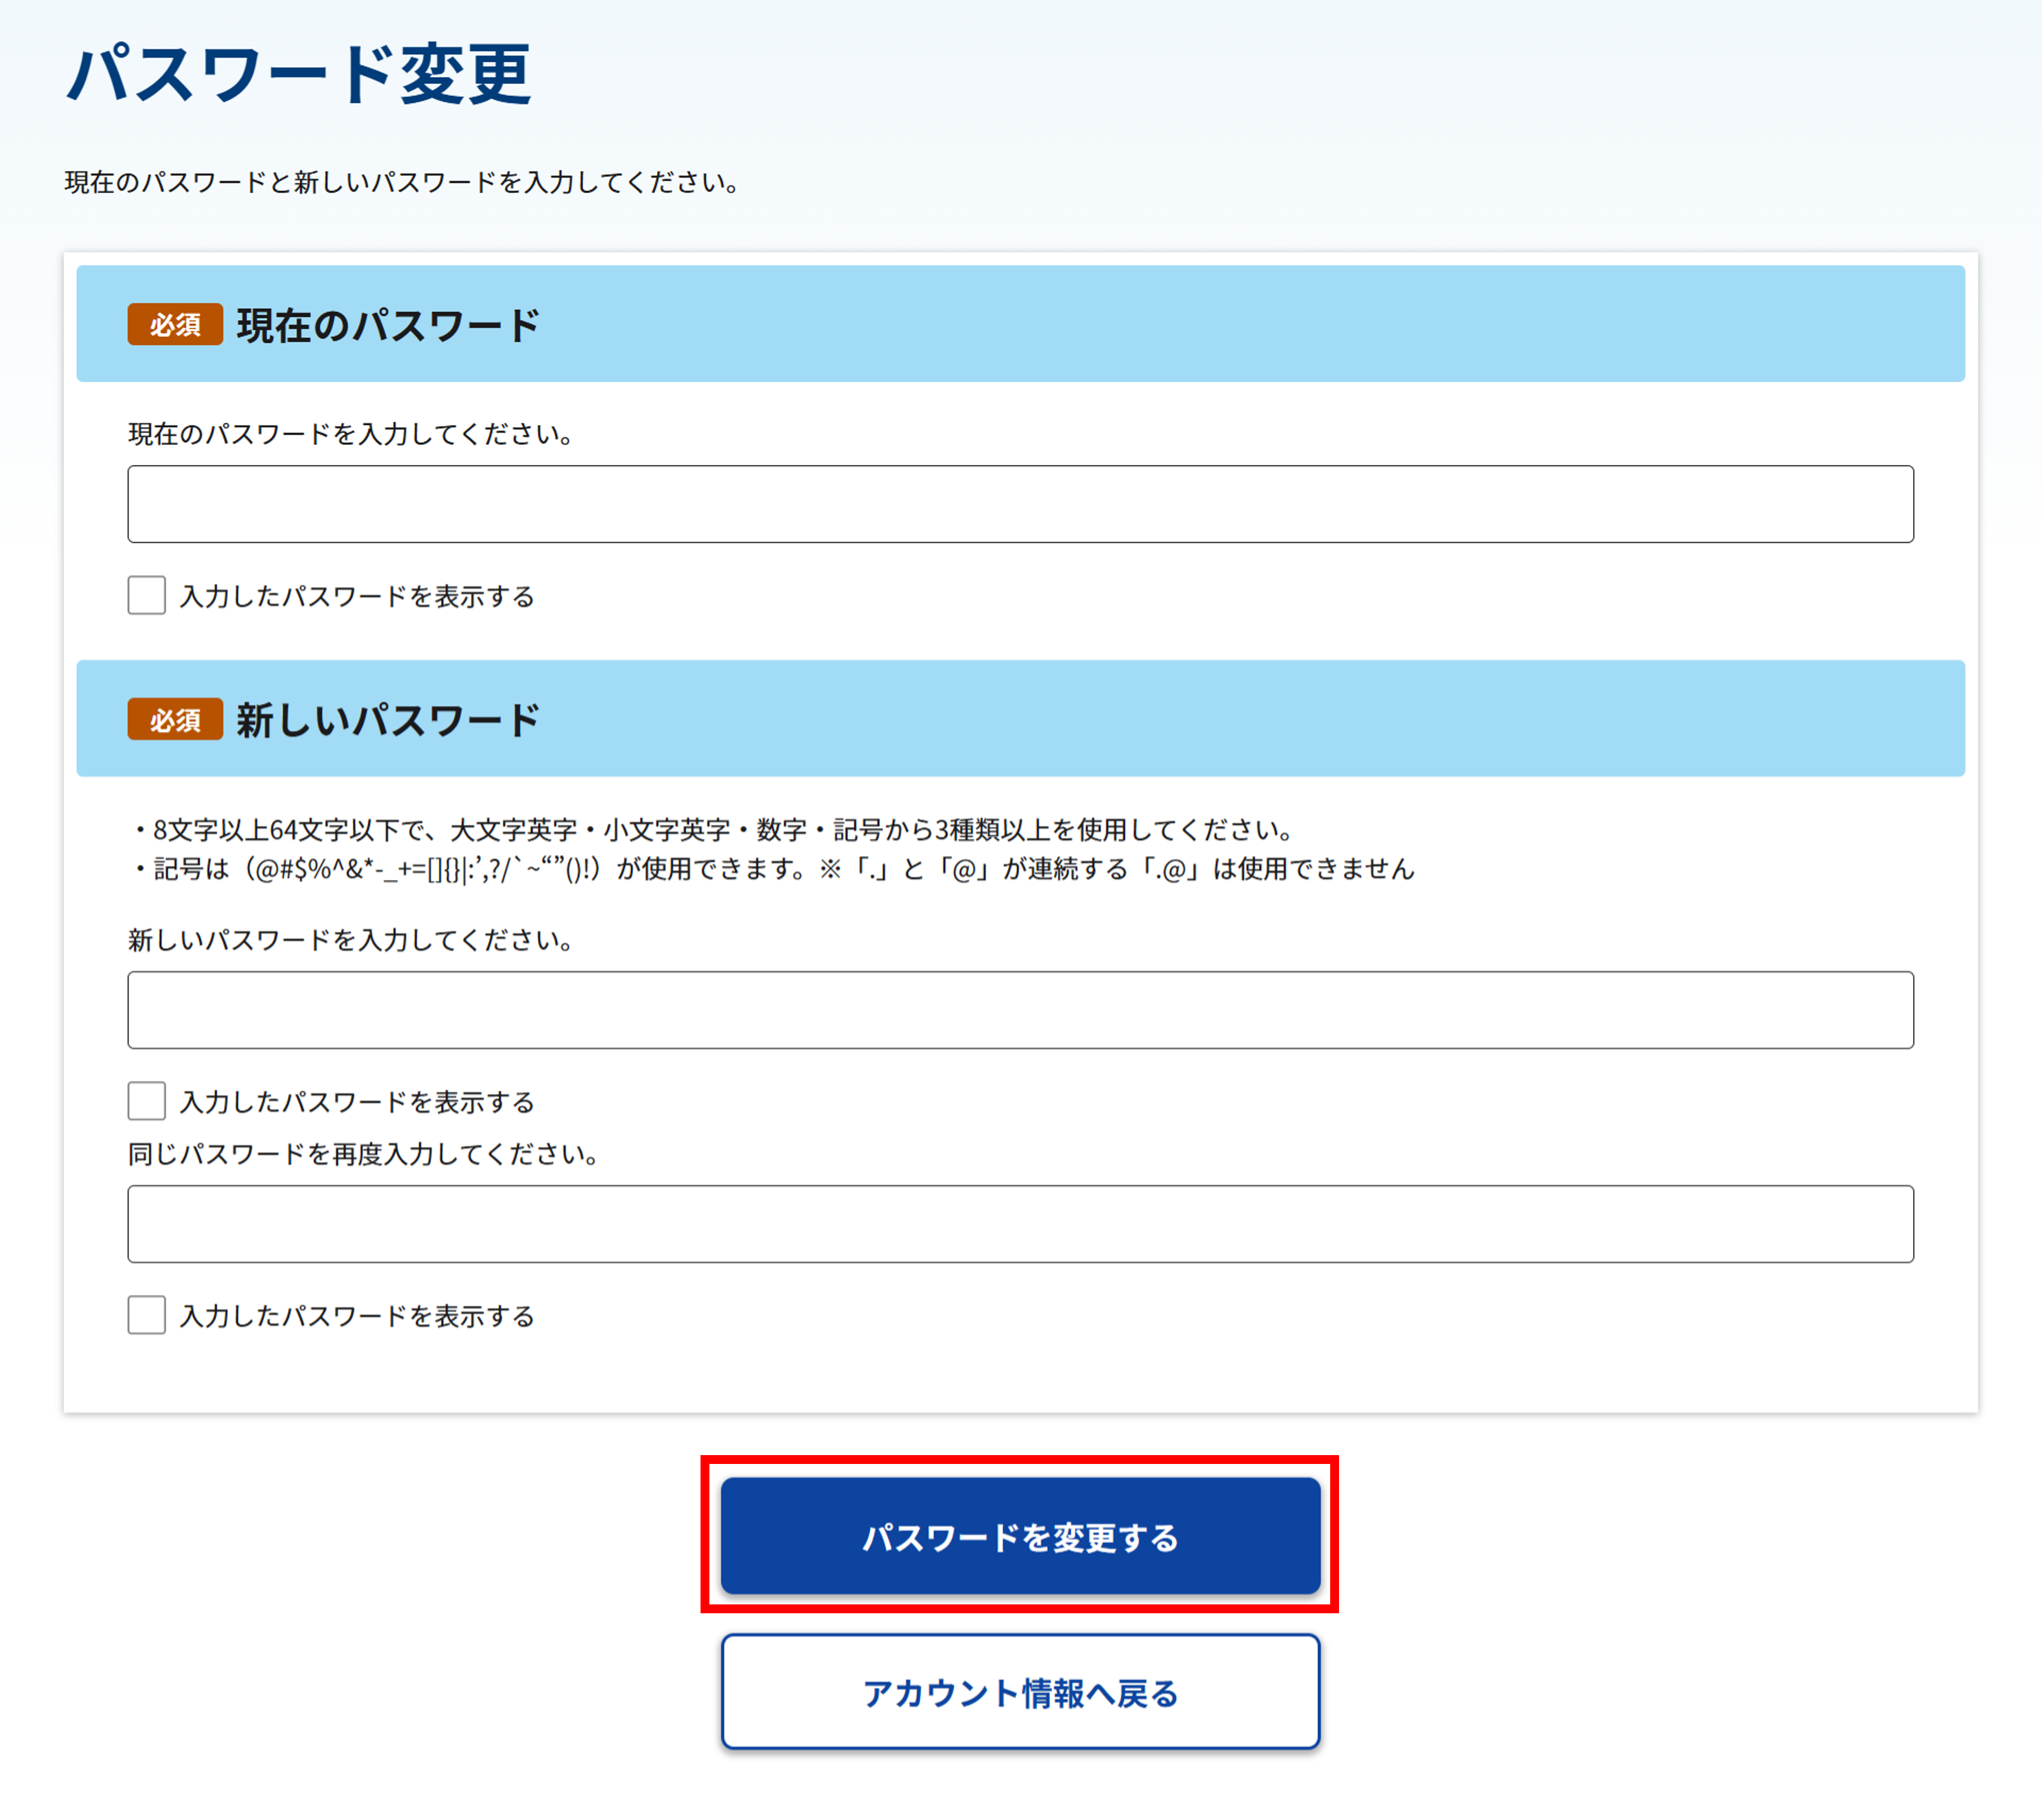2044x1798 pixels.
Task: Click the re-enter password confirmation field
Action: point(1021,1225)
